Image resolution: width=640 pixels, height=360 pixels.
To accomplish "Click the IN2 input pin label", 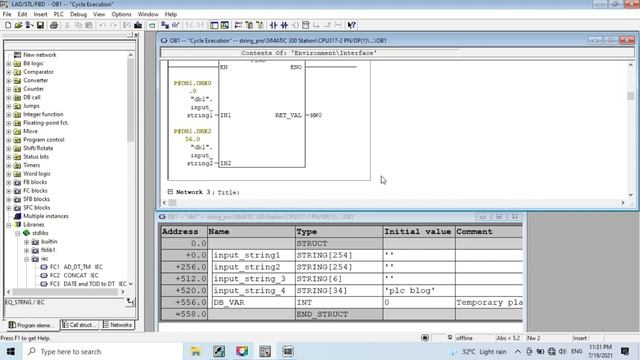I will 226,163.
